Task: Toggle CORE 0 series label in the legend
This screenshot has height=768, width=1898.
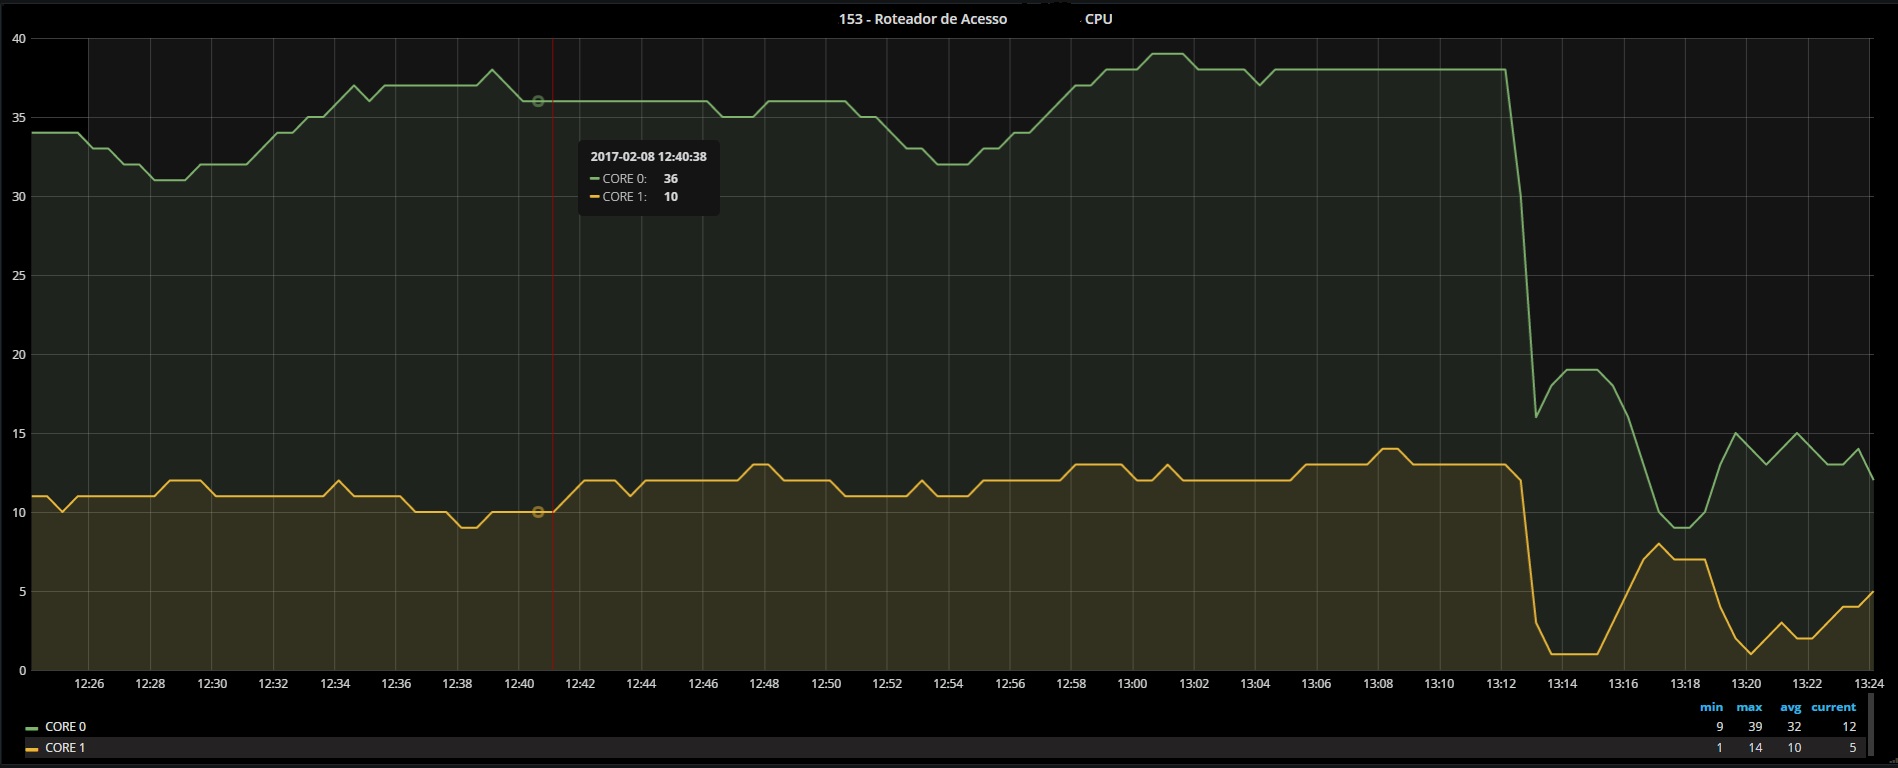Action: (65, 727)
